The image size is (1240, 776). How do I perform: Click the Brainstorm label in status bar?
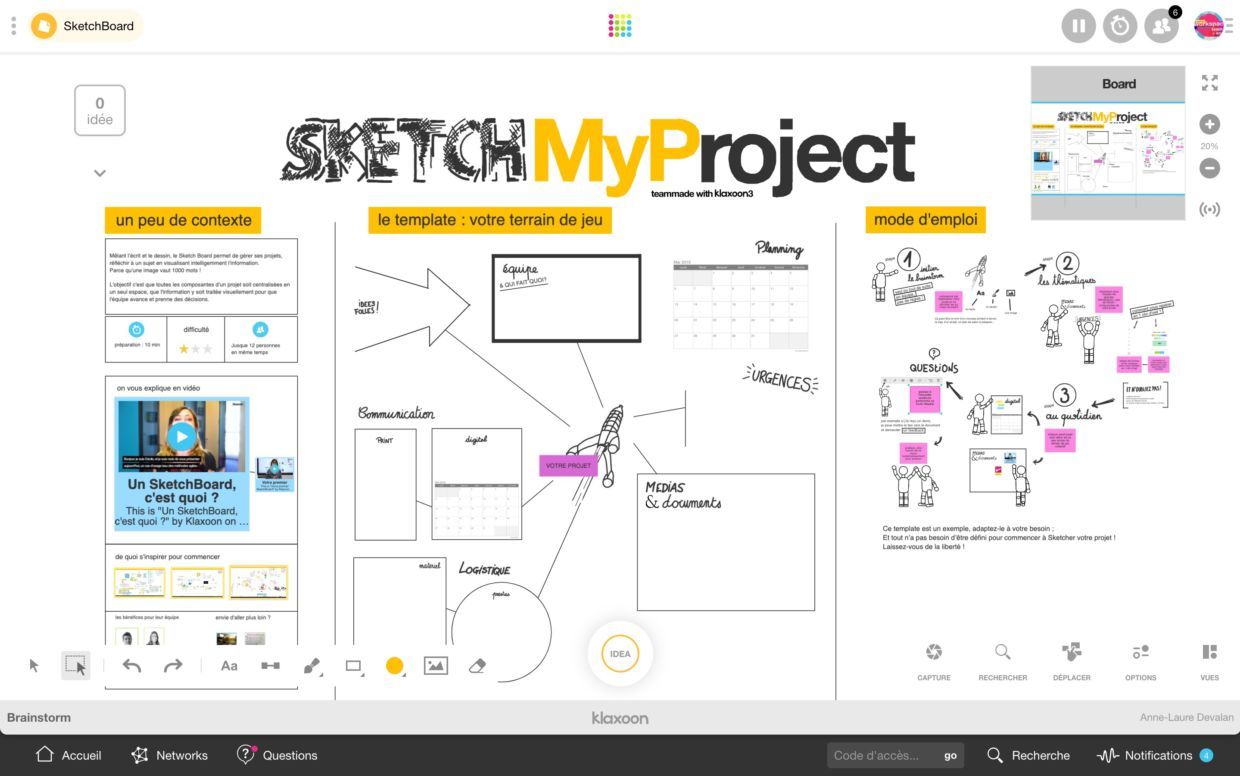tap(39, 717)
